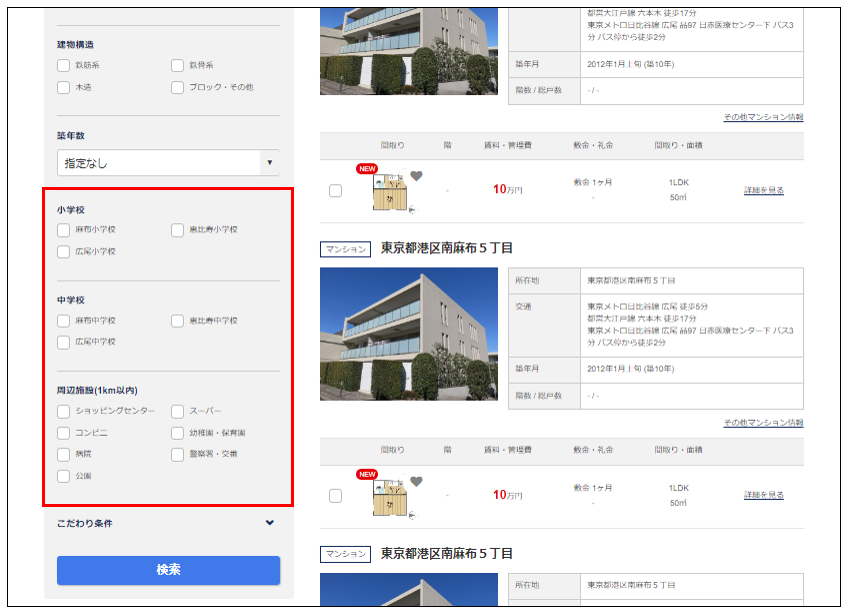Check the 麻布小学校 elementary school checkbox

(x=64, y=230)
